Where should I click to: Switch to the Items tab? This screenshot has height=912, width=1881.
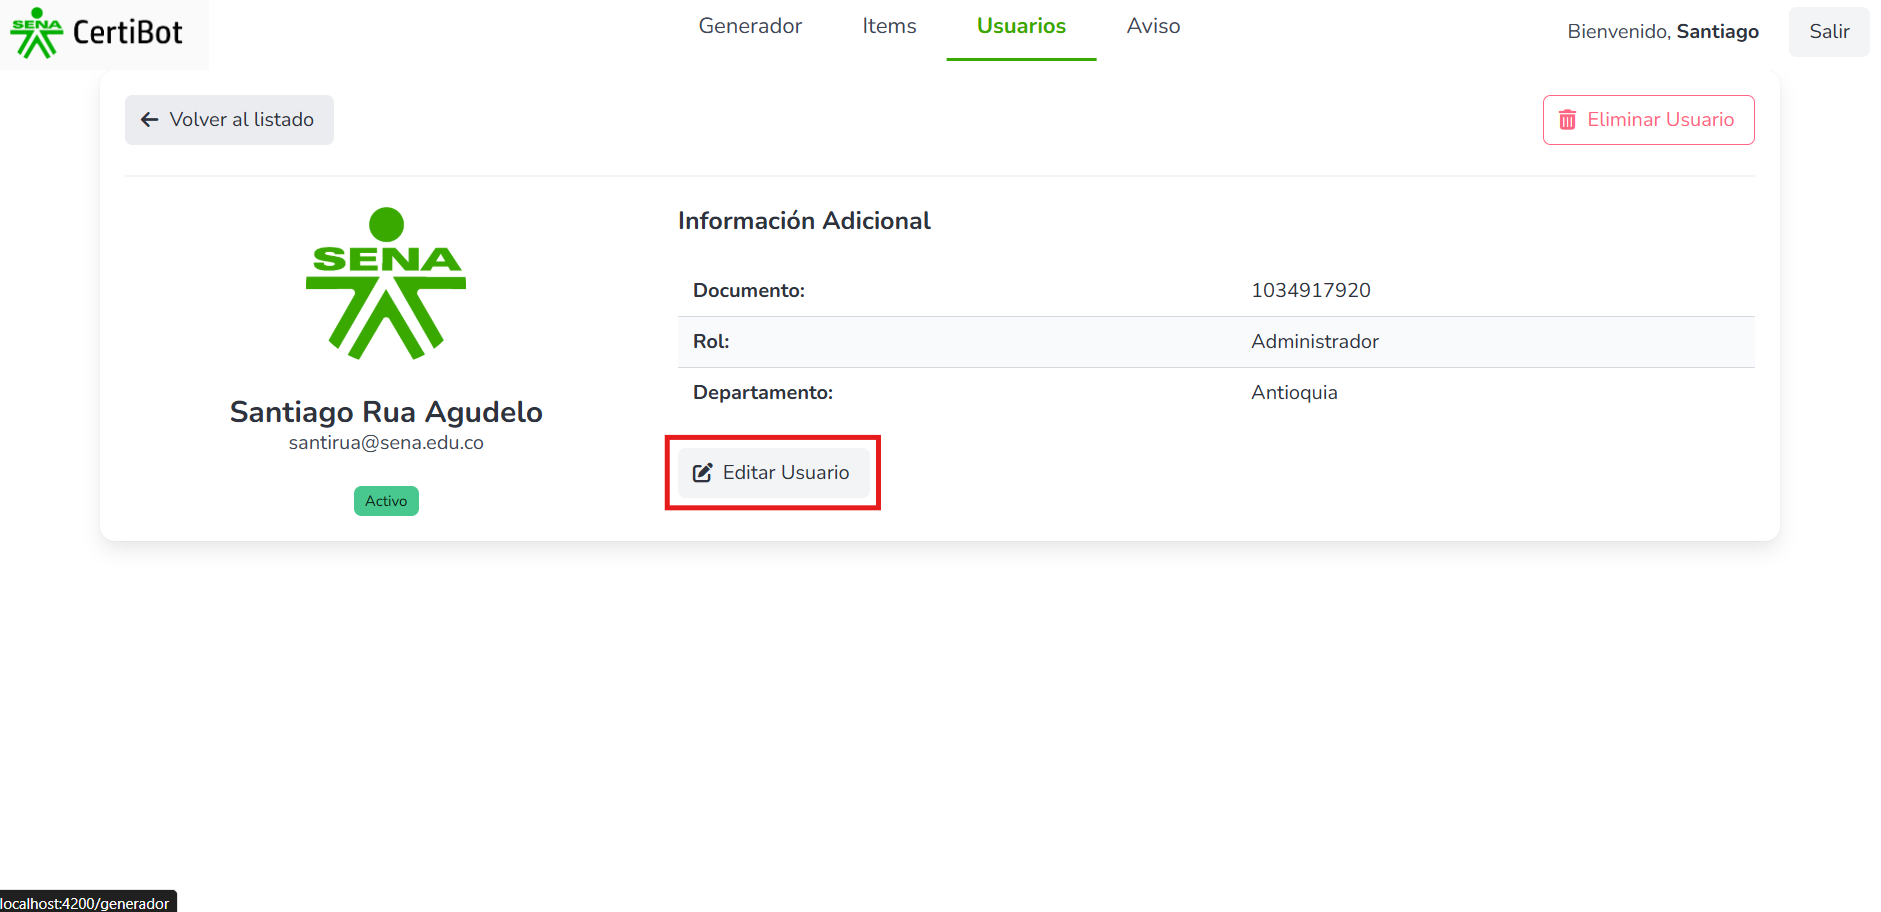click(889, 27)
